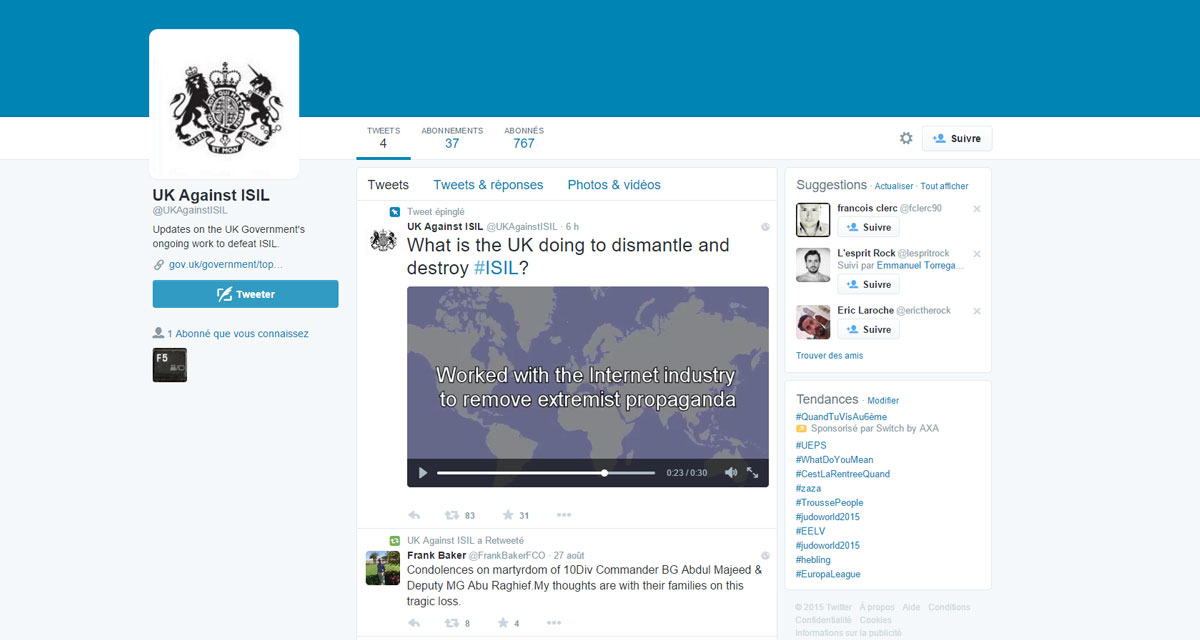Image resolution: width=1200 pixels, height=640 pixels.
Task: Open Frank Baker tweet's top-right dropdown caret
Action: [765, 555]
